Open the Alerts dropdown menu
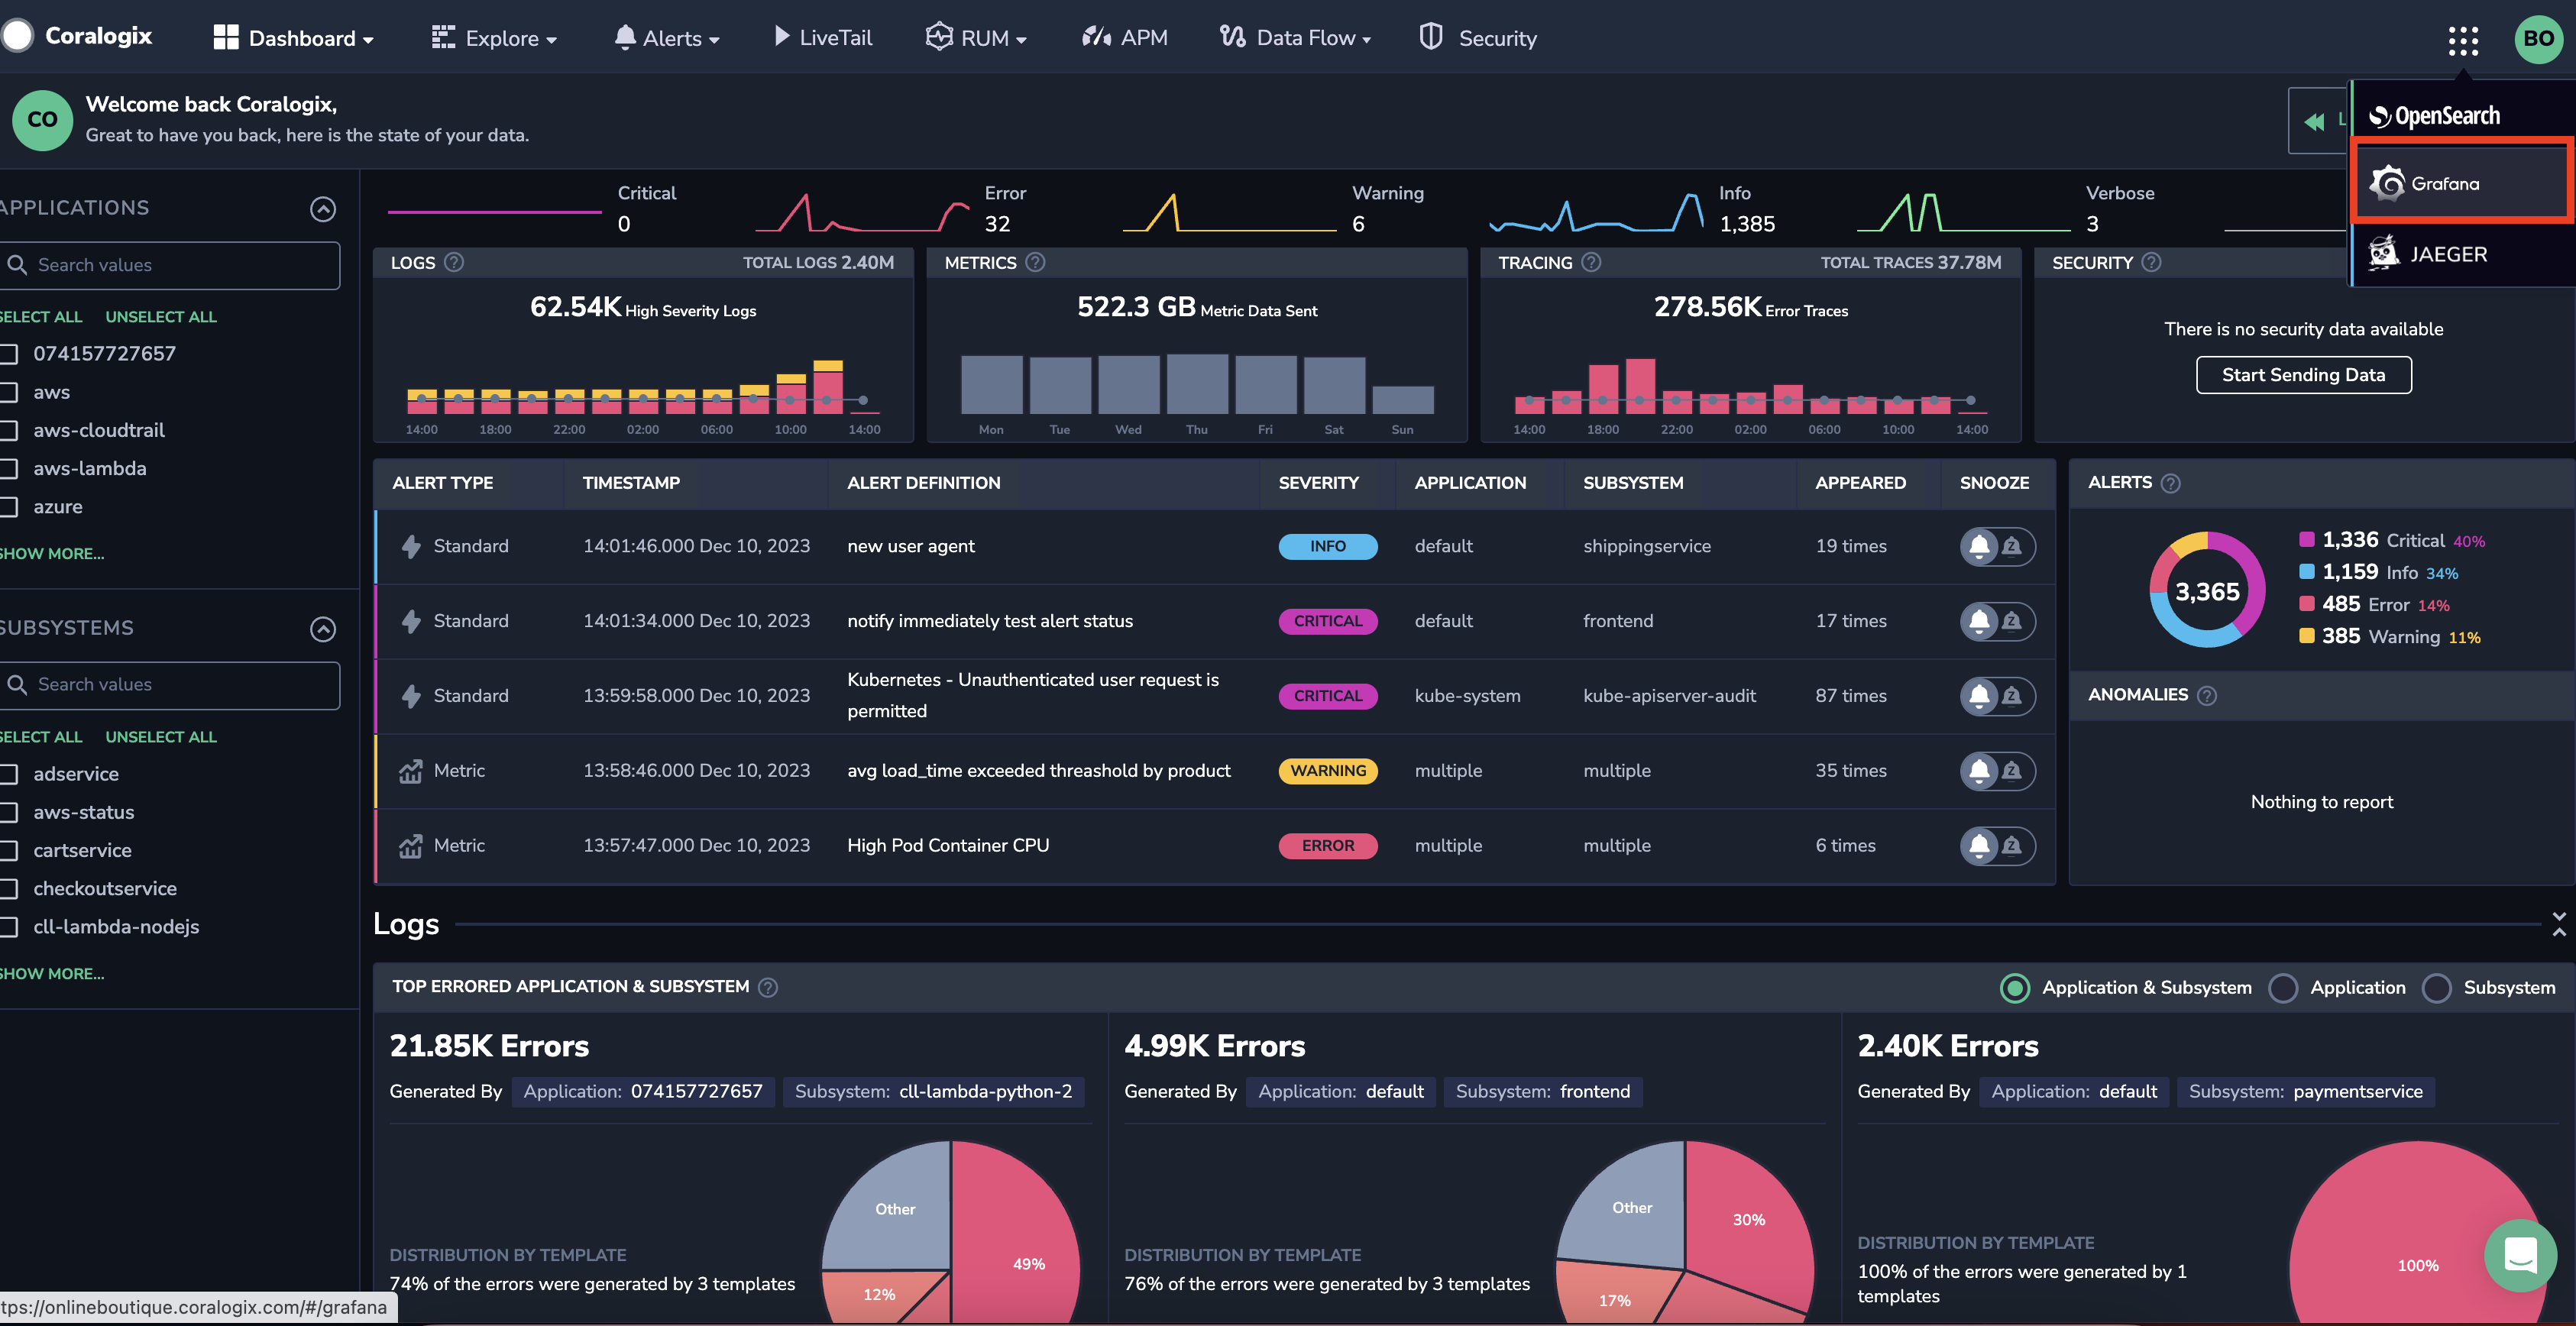The width and height of the screenshot is (2576, 1326). point(666,38)
